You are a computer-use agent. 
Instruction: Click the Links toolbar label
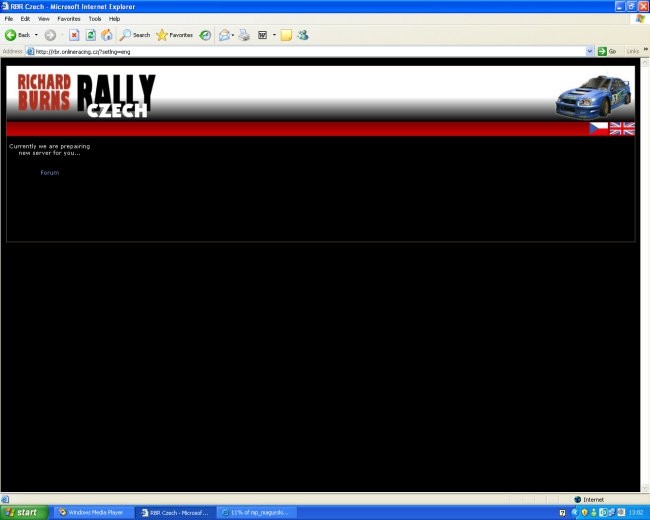coord(633,51)
